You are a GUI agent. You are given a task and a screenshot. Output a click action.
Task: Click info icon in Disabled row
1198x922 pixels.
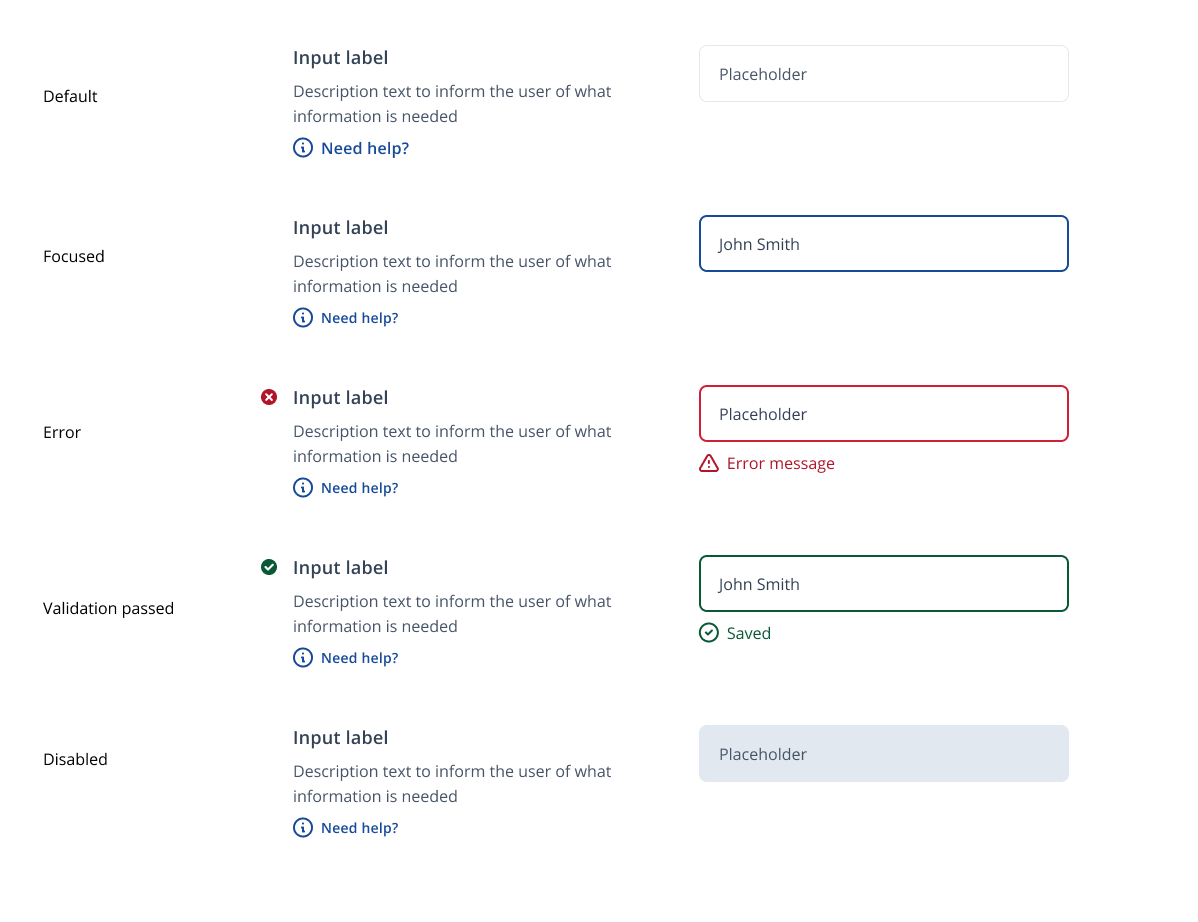[x=303, y=828]
